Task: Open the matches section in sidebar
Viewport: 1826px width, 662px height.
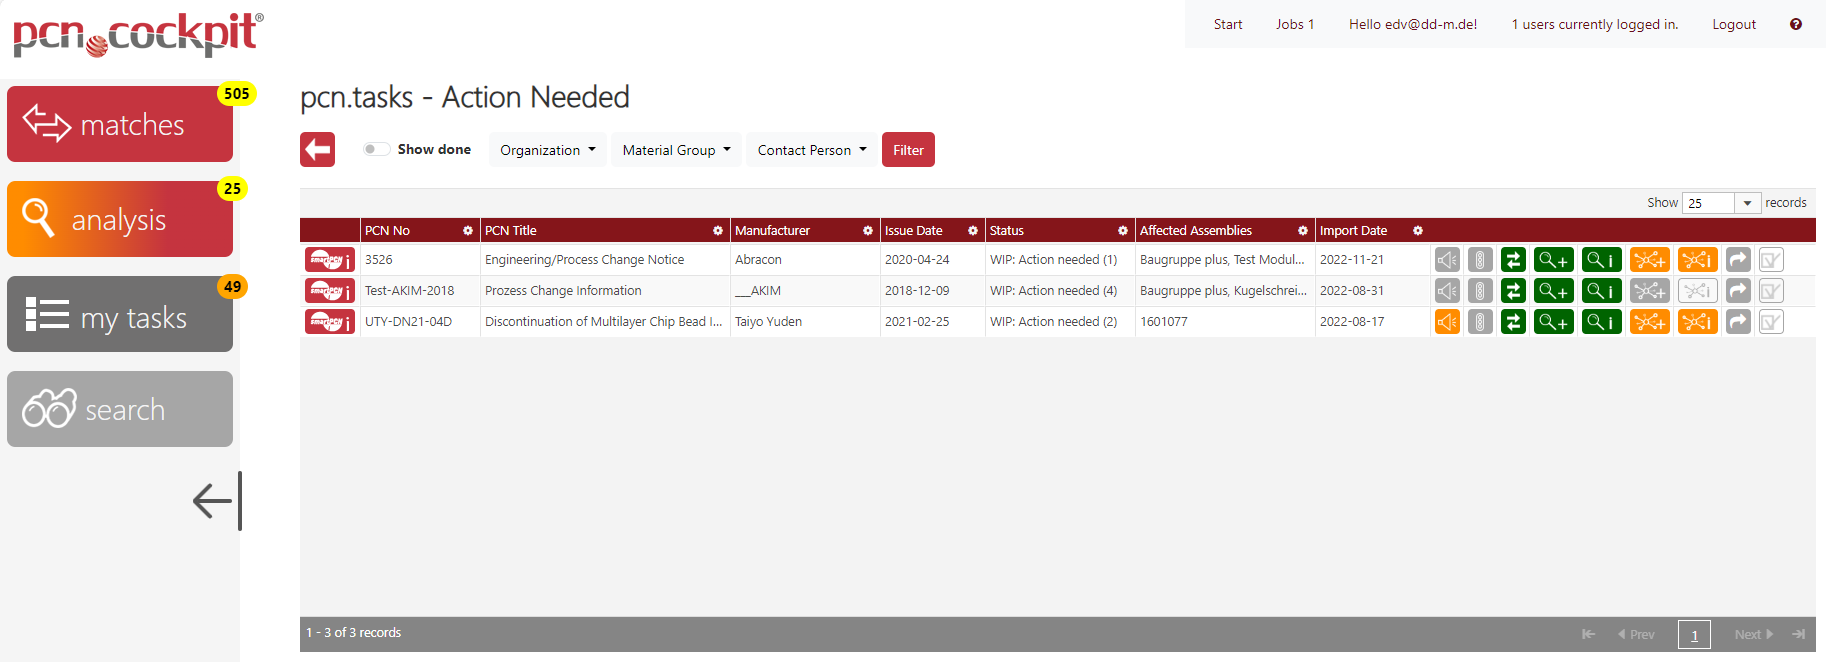Action: coord(120,124)
